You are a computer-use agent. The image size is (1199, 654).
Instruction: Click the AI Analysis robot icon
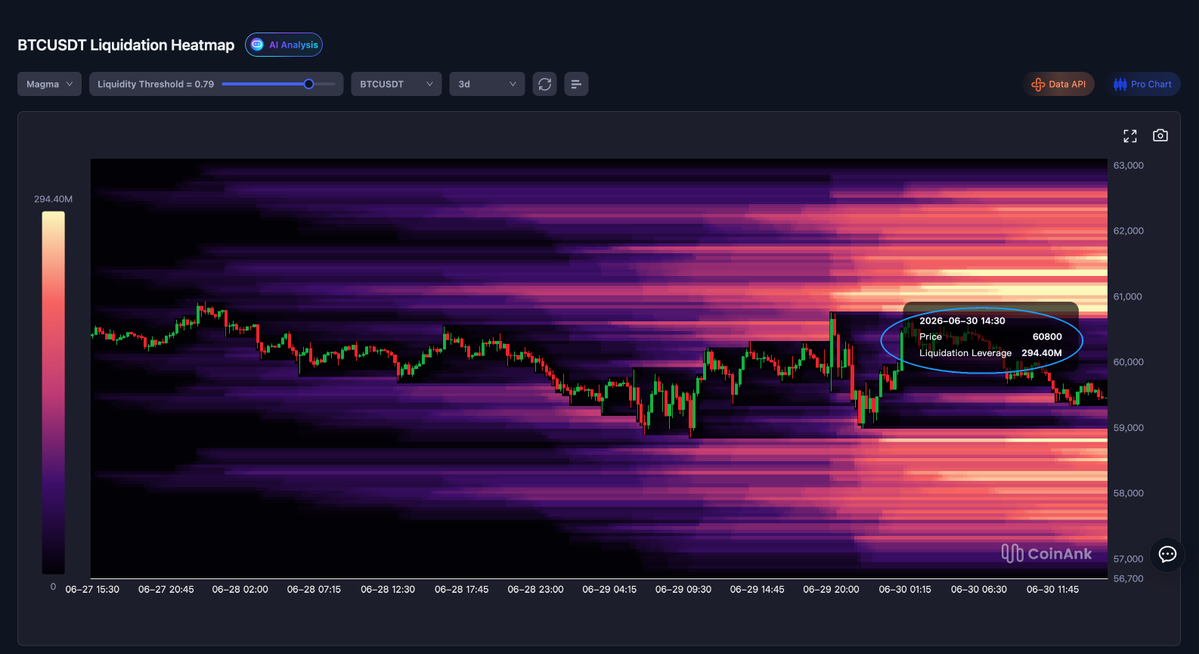257,45
